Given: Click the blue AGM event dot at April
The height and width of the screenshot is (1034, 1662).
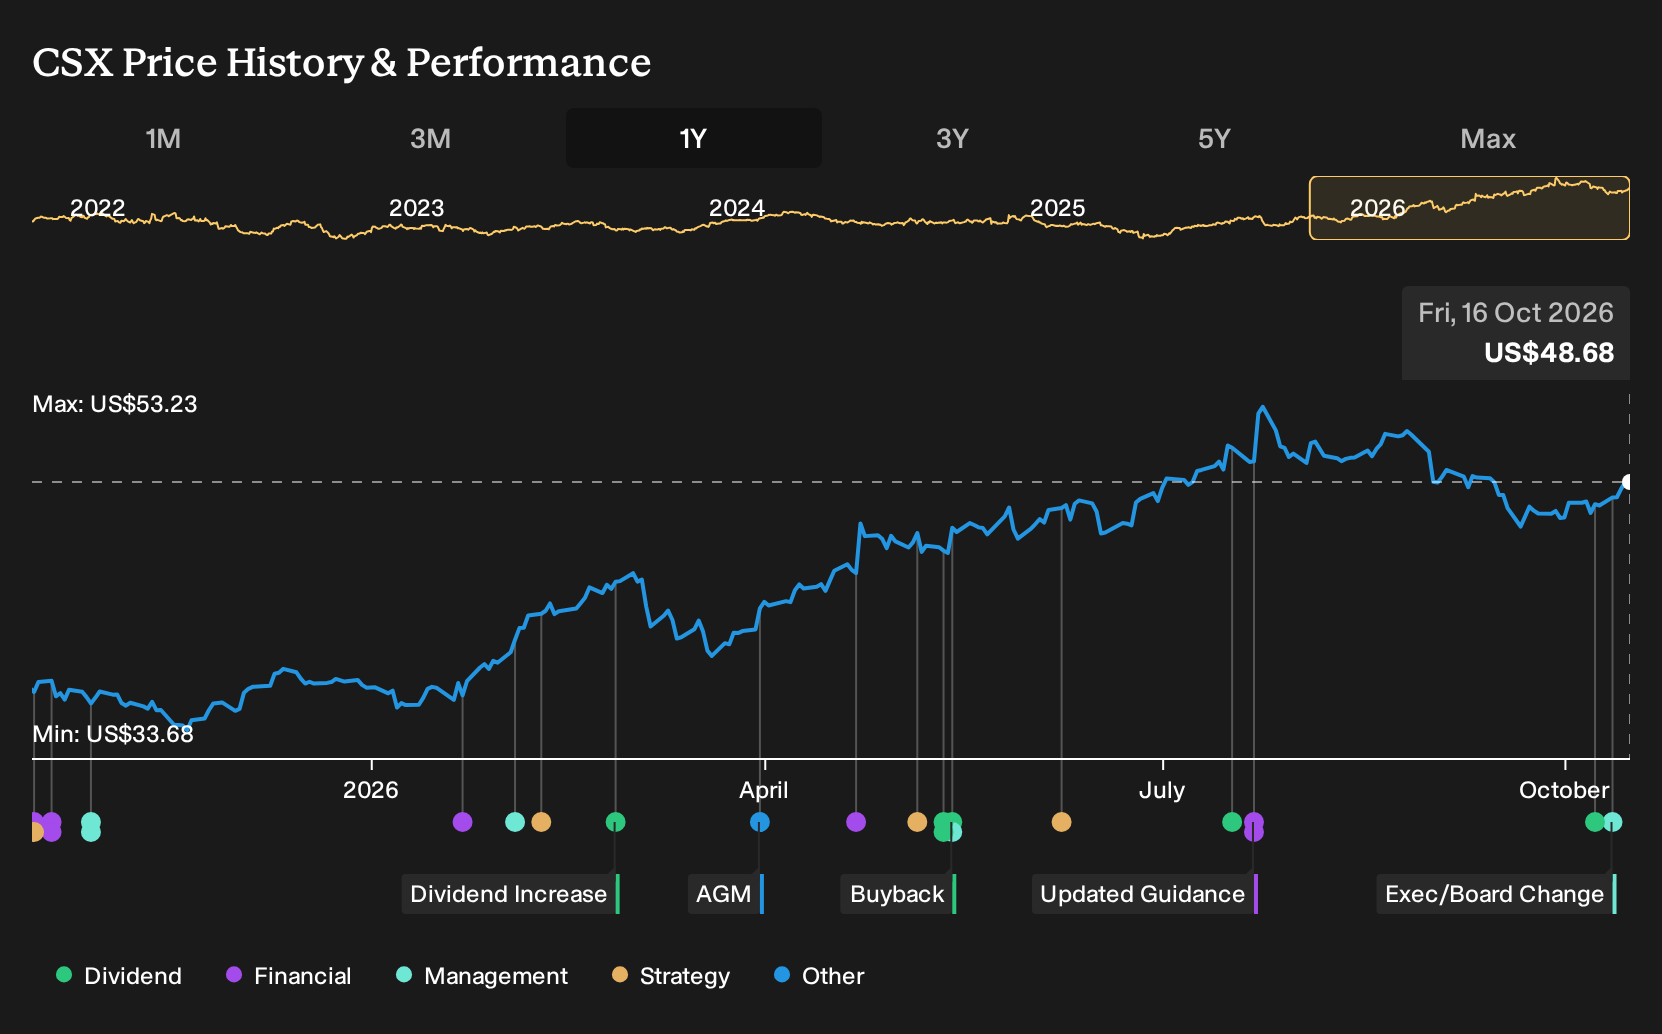Looking at the screenshot, I should coord(760,822).
